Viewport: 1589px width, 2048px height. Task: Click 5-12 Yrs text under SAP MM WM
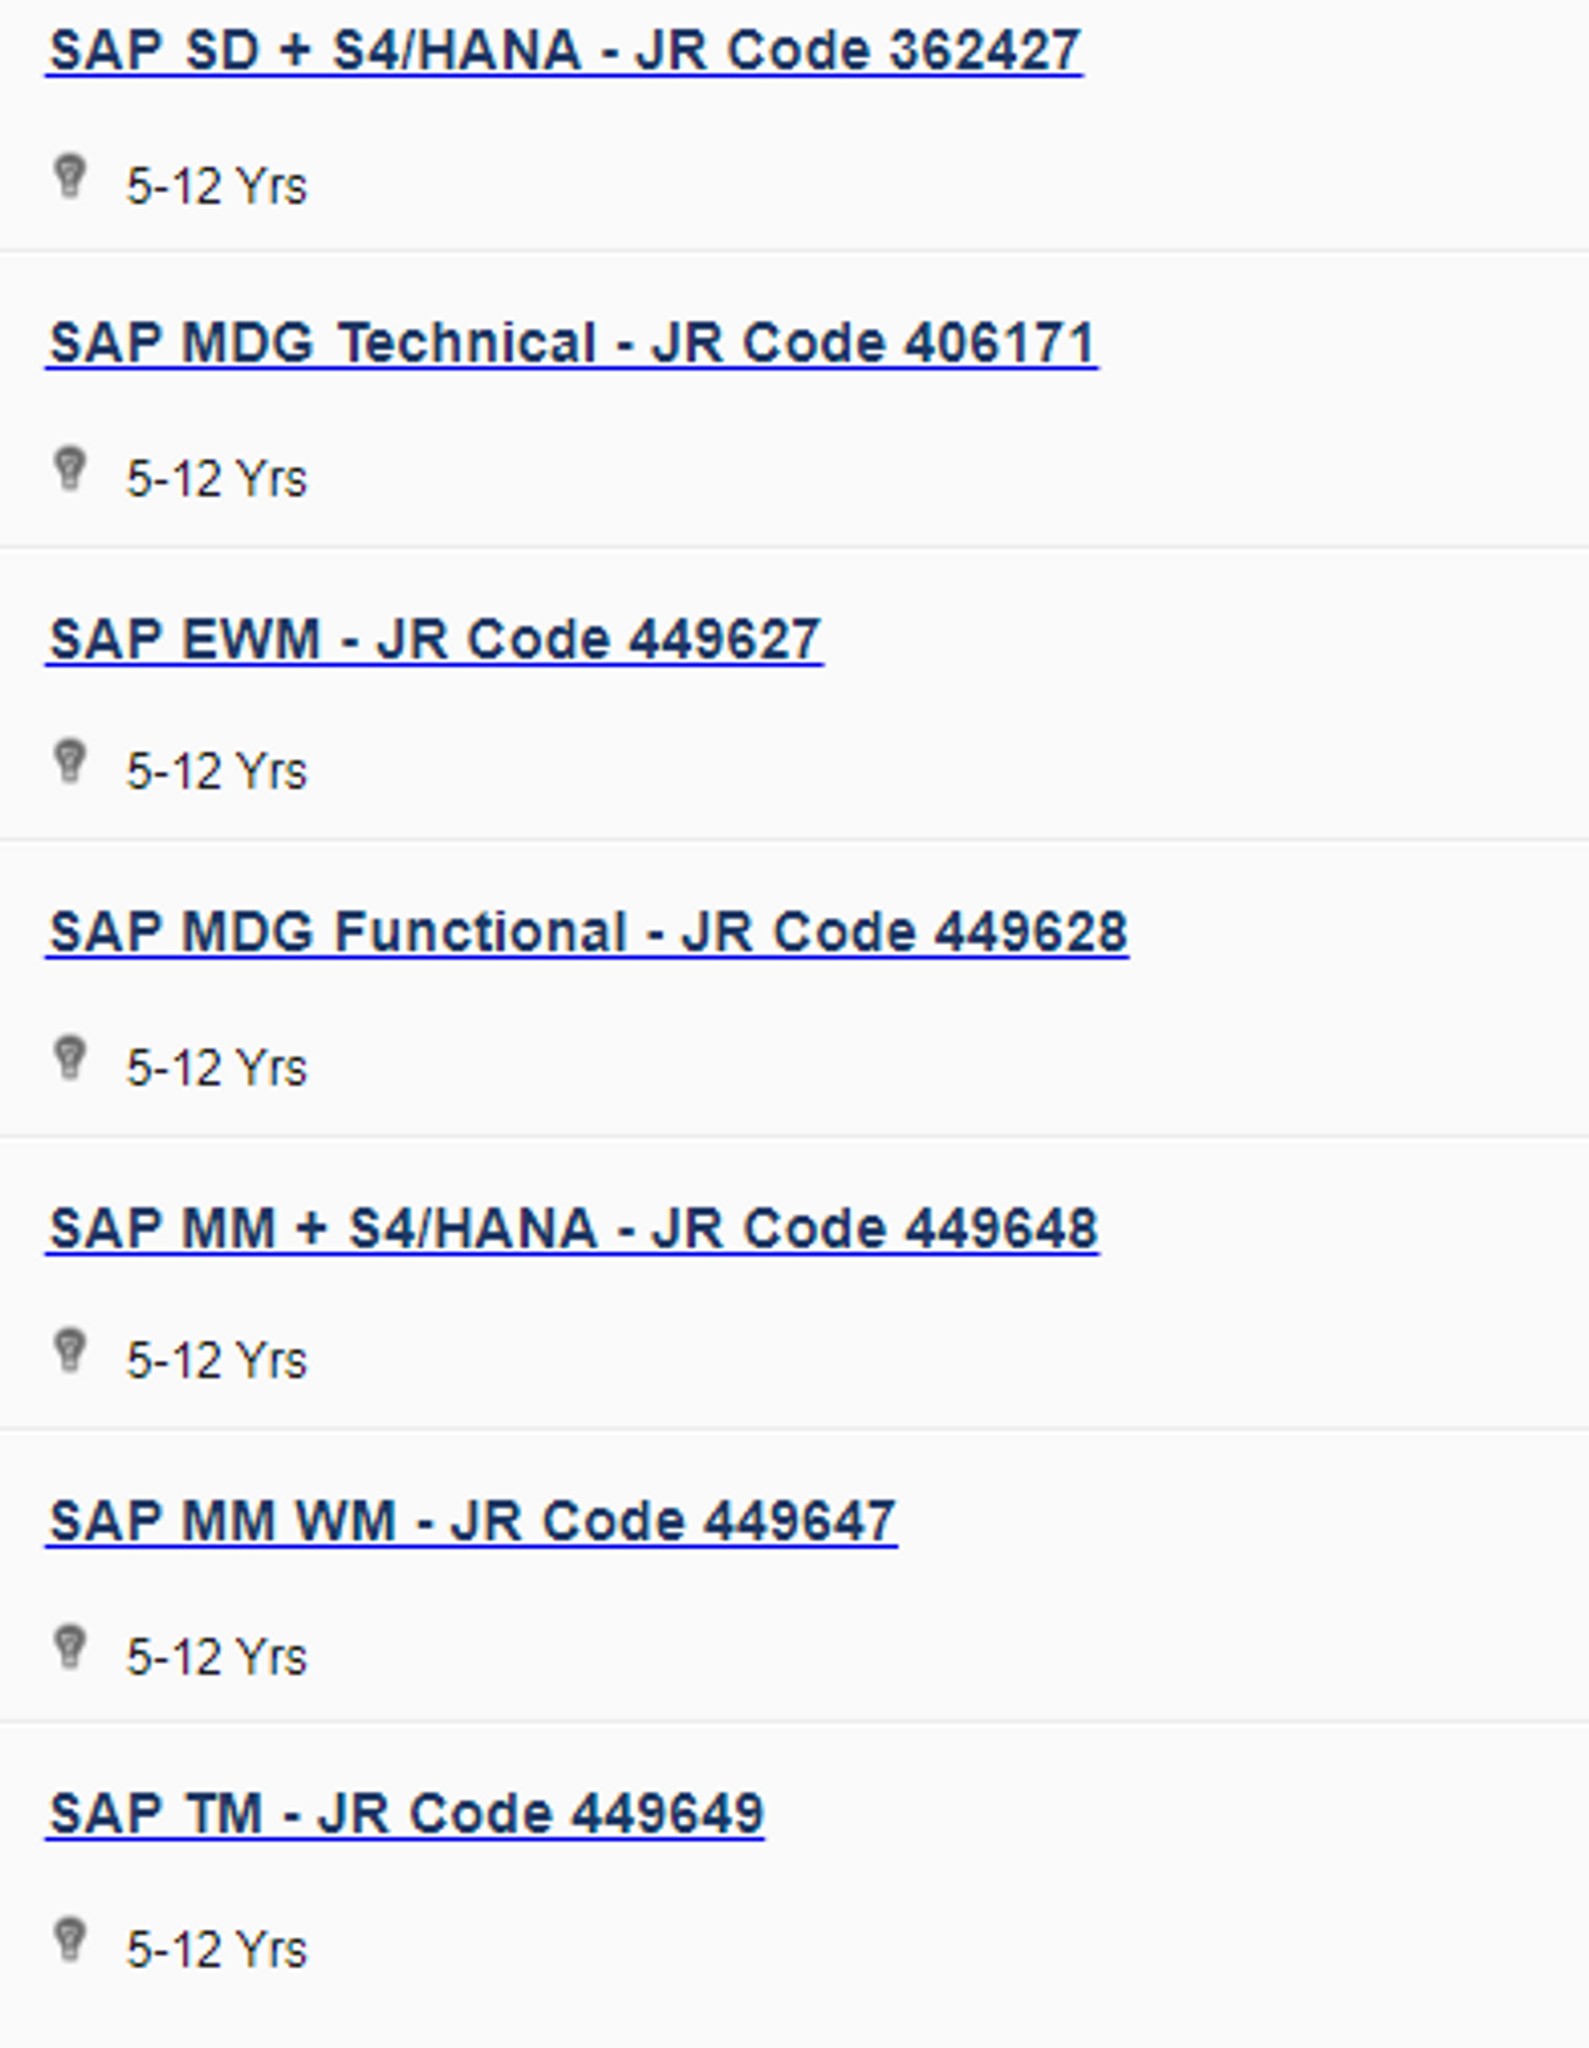(x=216, y=1657)
